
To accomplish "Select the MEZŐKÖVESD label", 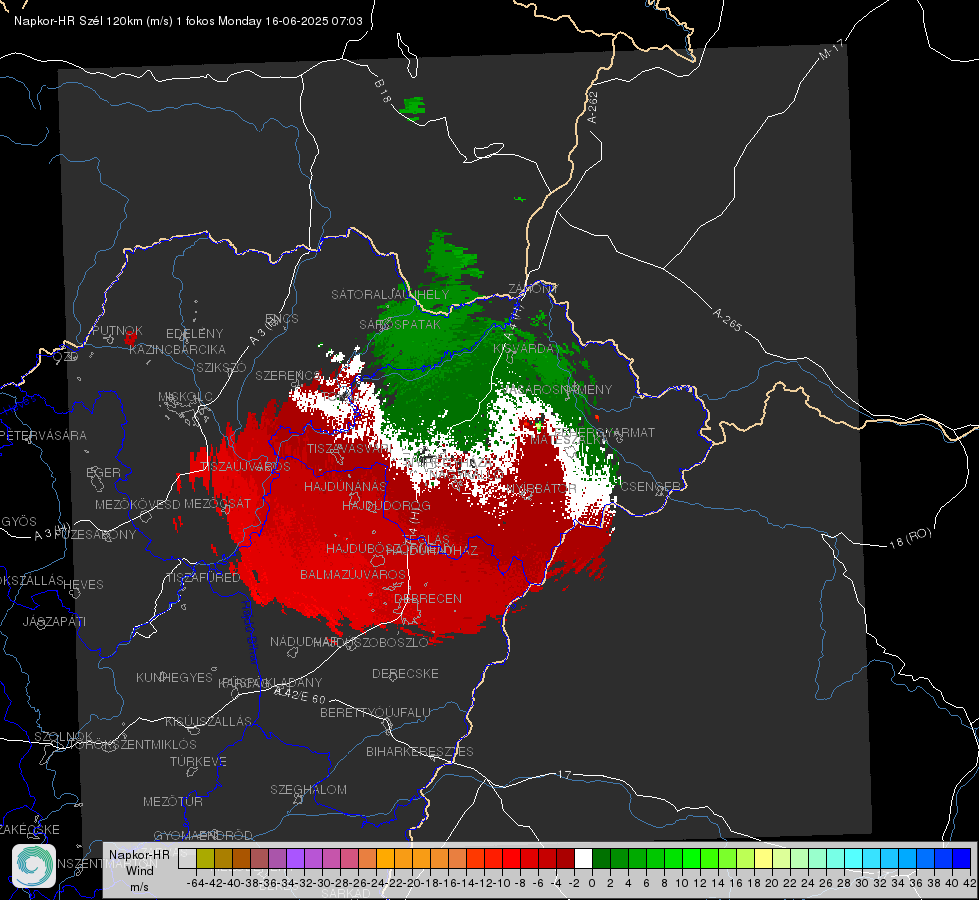I will click(x=137, y=504).
